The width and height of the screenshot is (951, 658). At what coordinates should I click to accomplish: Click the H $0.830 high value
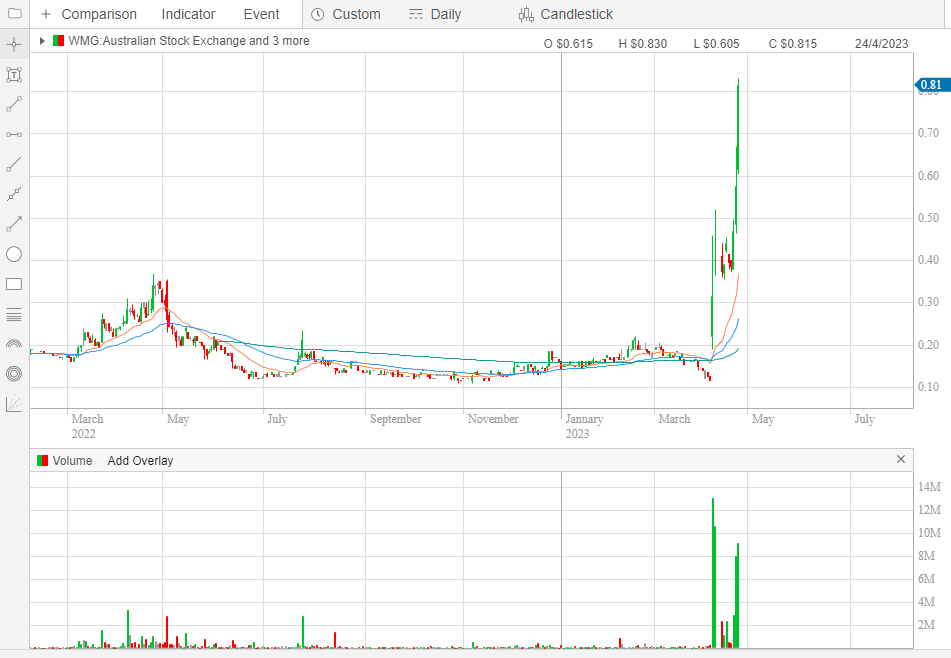(643, 44)
